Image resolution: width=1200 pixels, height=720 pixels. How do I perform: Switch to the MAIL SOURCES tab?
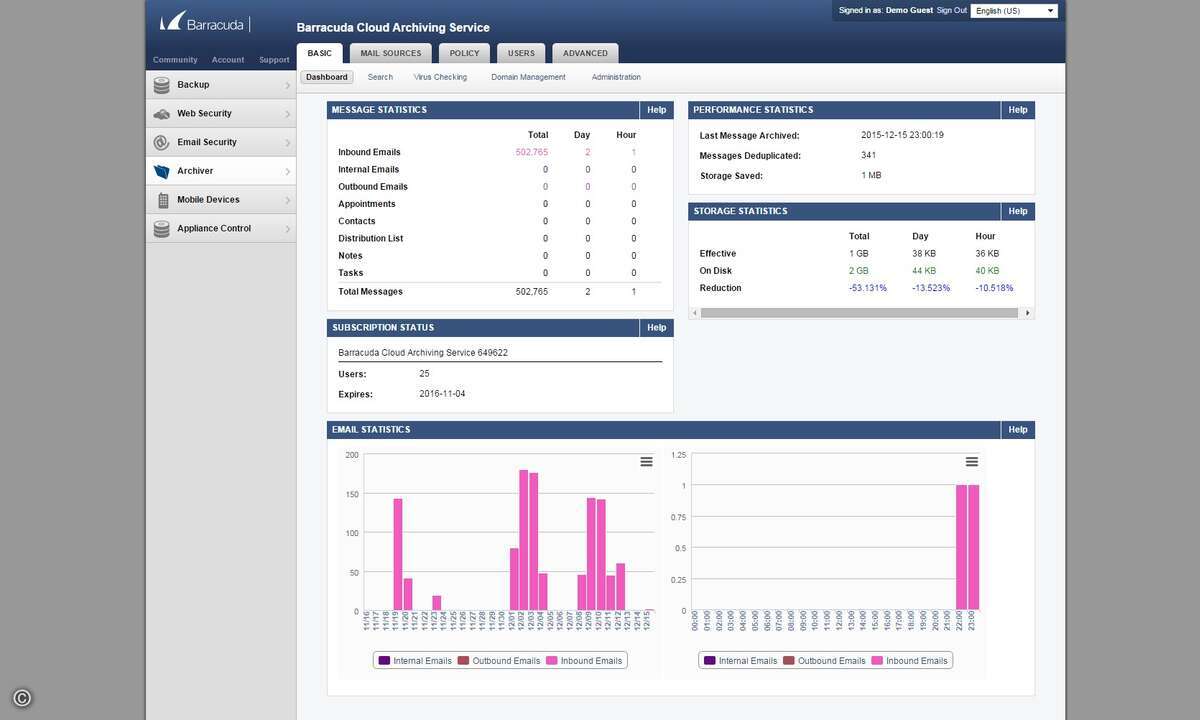coord(391,53)
